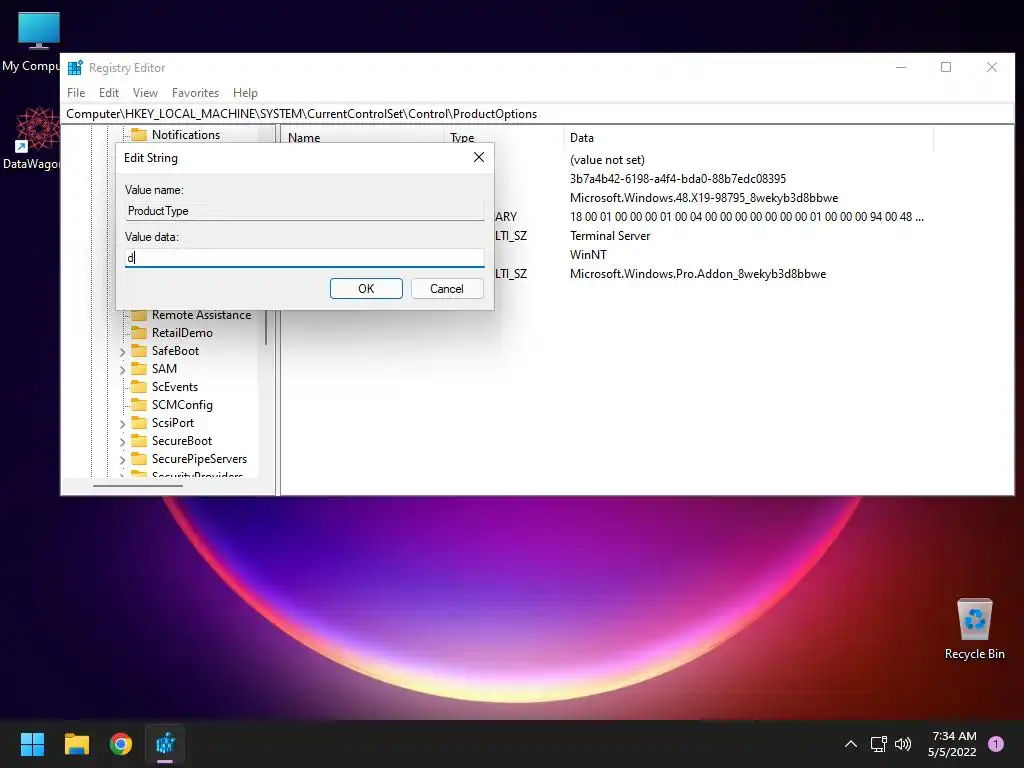Close the Registry Editor window

[x=991, y=67]
